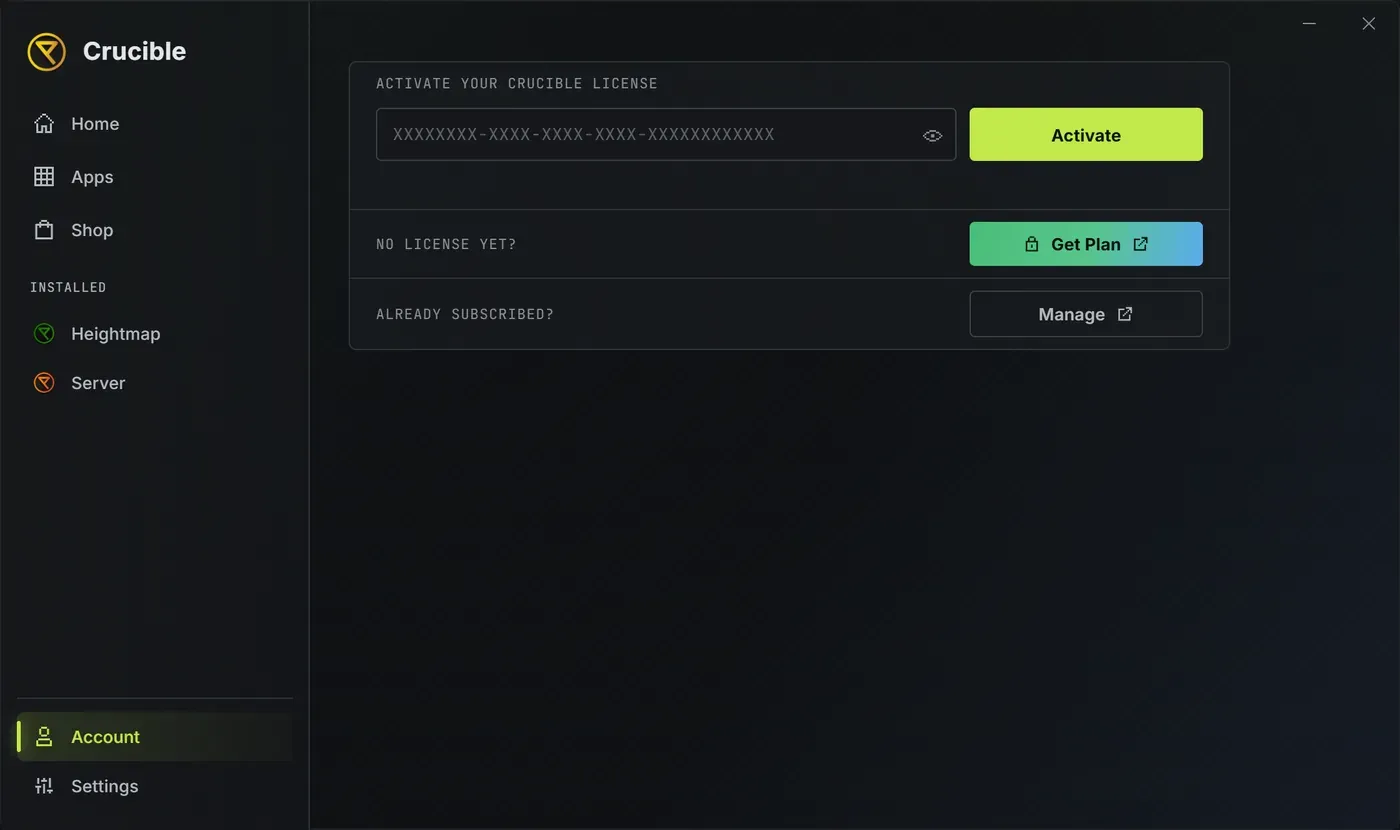The image size is (1400, 830).
Task: Click the Manage subscription button
Action: click(1086, 314)
